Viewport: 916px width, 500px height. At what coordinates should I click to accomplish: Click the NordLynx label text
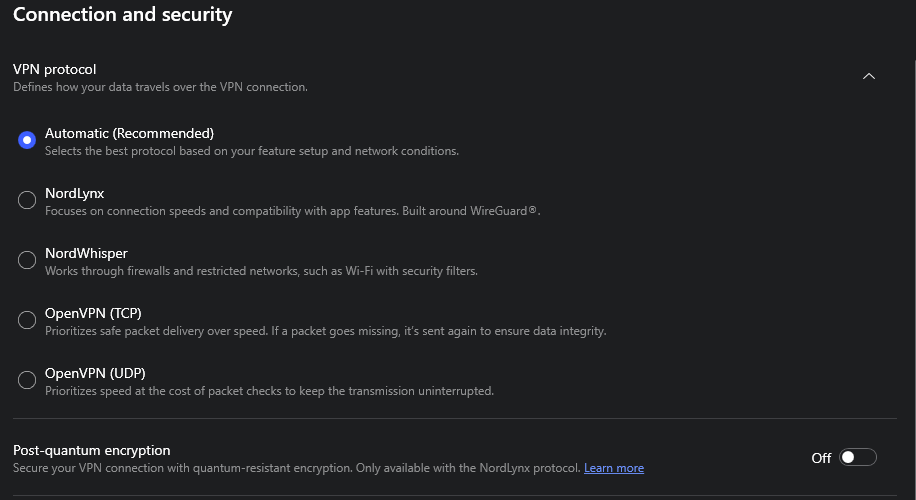tap(74, 193)
